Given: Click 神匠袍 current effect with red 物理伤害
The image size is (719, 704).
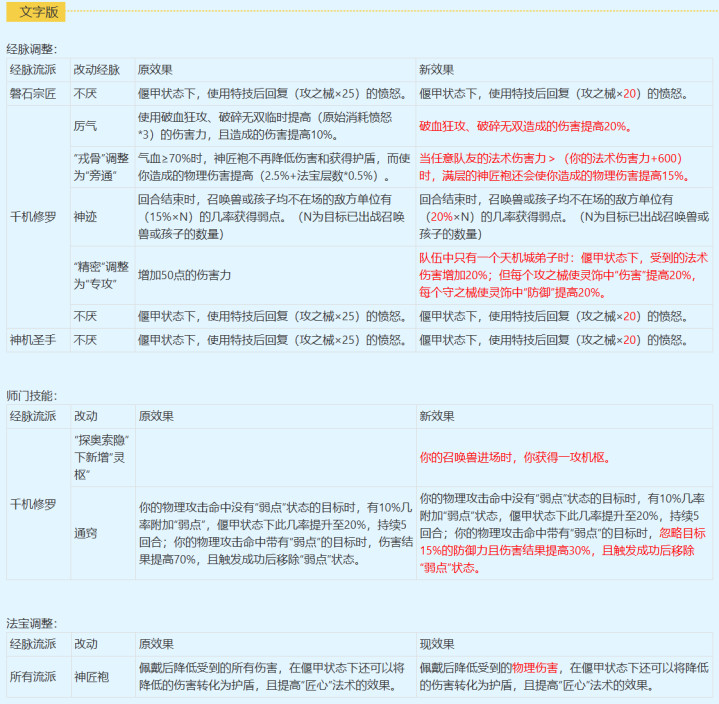Looking at the screenshot, I should tap(564, 676).
